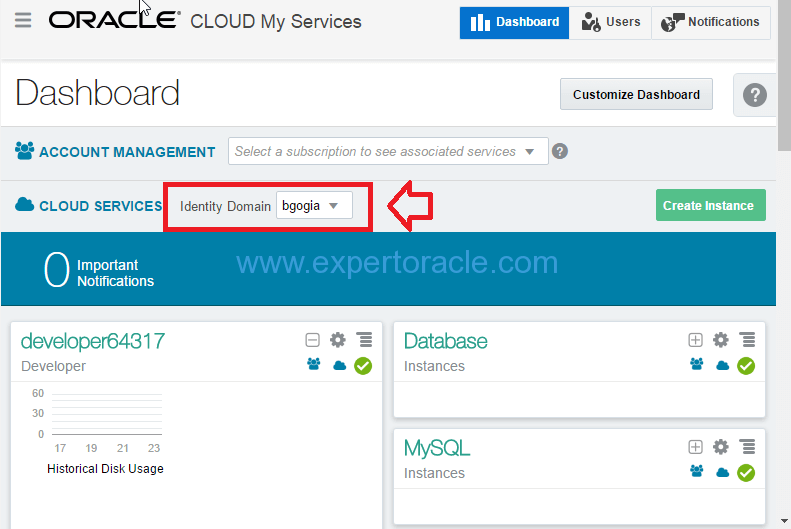The height and width of the screenshot is (529, 791).
Task: Expand the Identity Domain bgogia dropdown
Action: (314, 205)
